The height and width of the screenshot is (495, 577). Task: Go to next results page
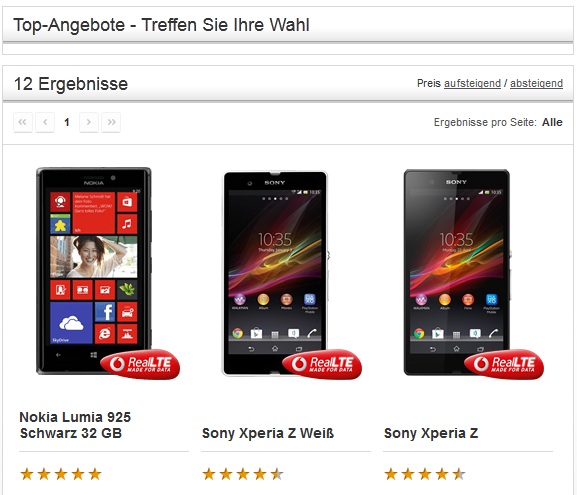tap(89, 122)
